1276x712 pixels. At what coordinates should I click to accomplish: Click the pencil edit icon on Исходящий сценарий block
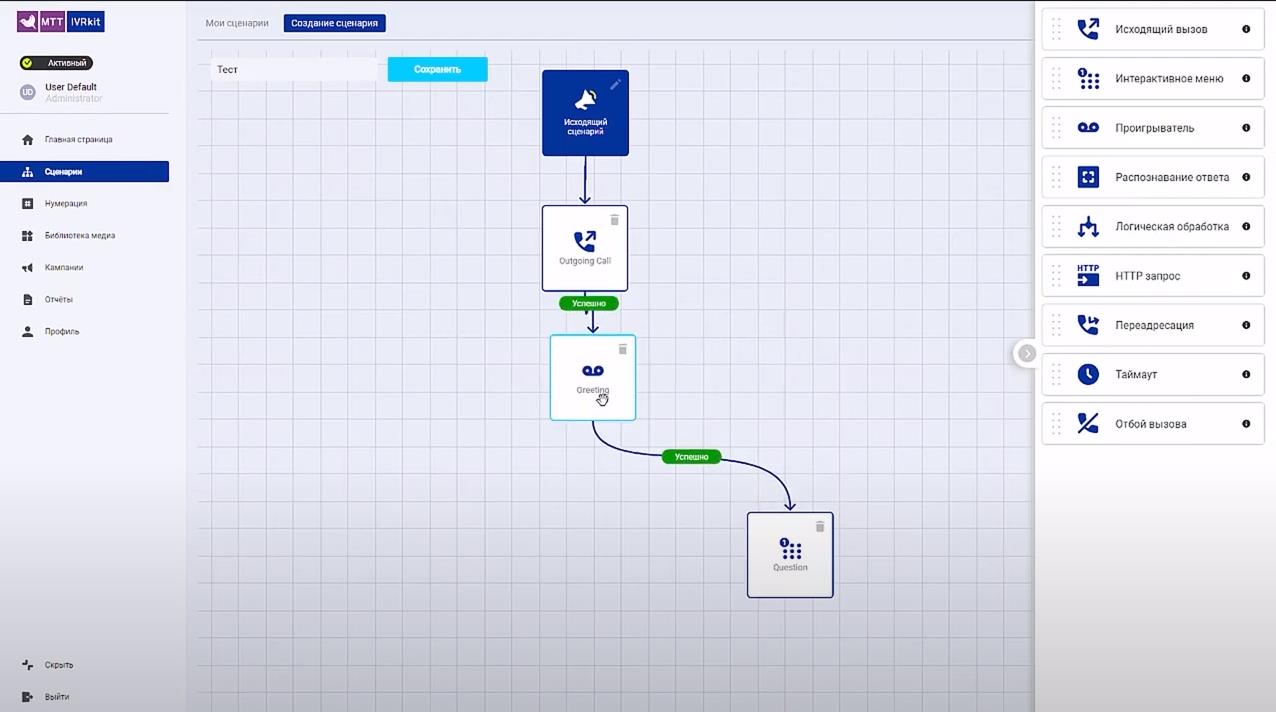pyautogui.click(x=615, y=84)
